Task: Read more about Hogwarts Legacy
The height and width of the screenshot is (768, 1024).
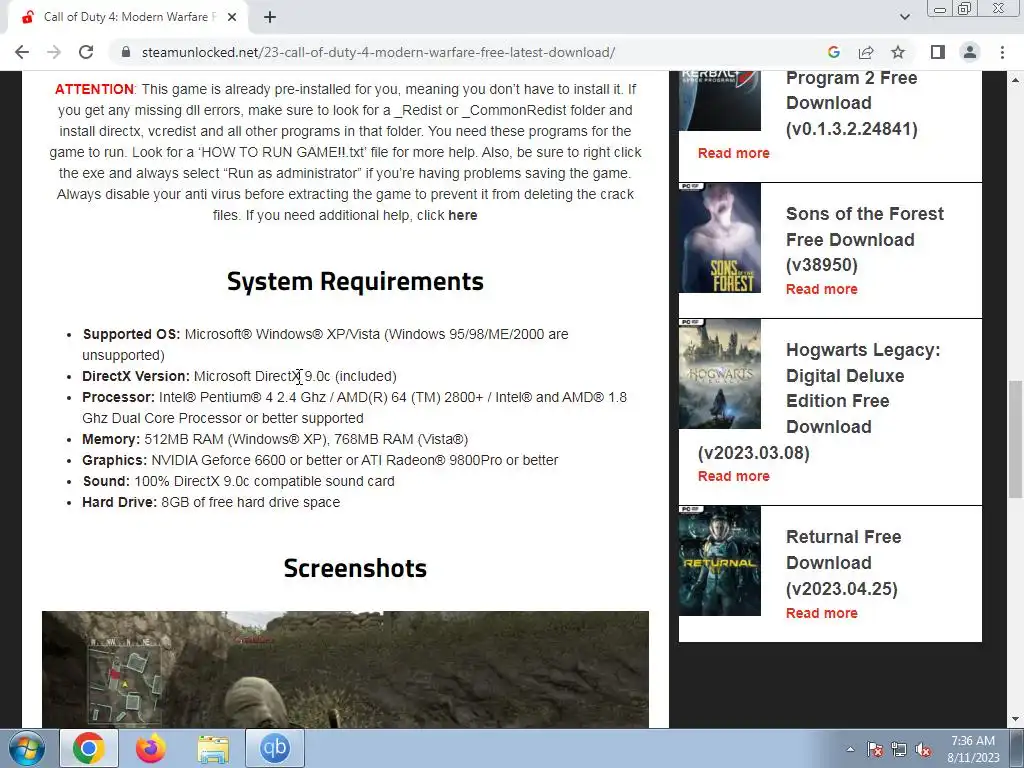Action: [733, 477]
